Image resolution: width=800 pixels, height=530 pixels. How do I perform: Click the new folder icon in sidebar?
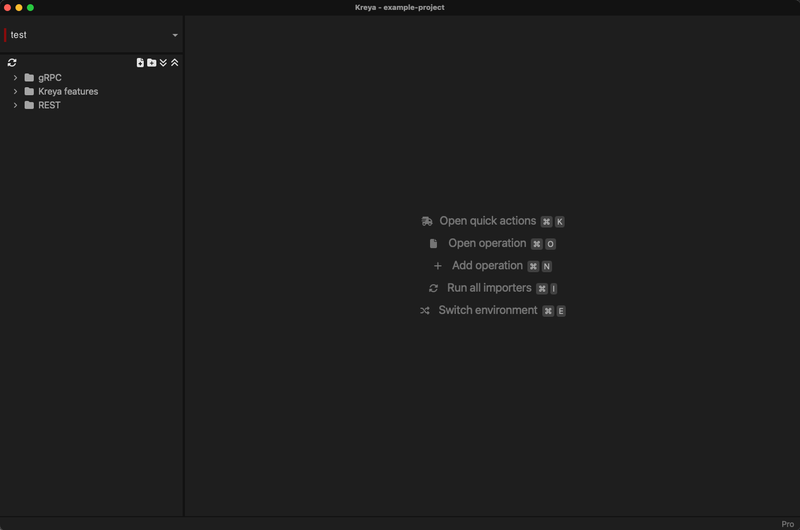point(152,63)
